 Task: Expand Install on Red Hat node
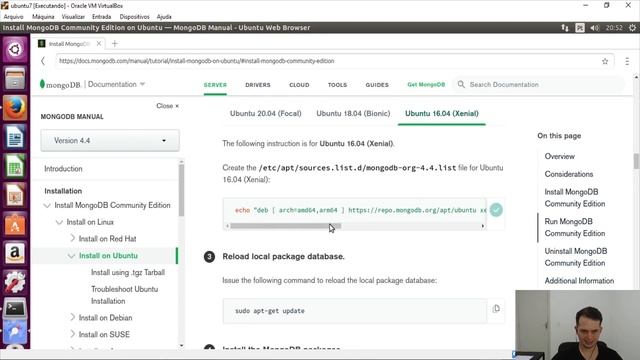point(73,238)
